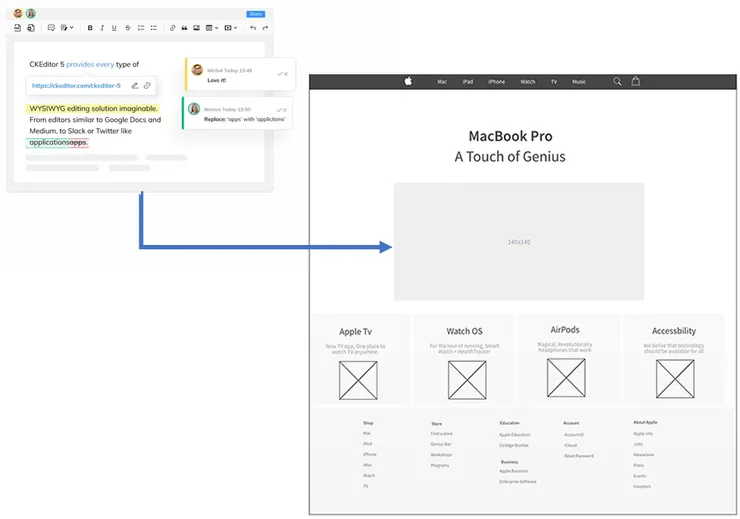Click the Apple Tv card image placeholder
Screen dimensions: 740x519
click(x=358, y=380)
